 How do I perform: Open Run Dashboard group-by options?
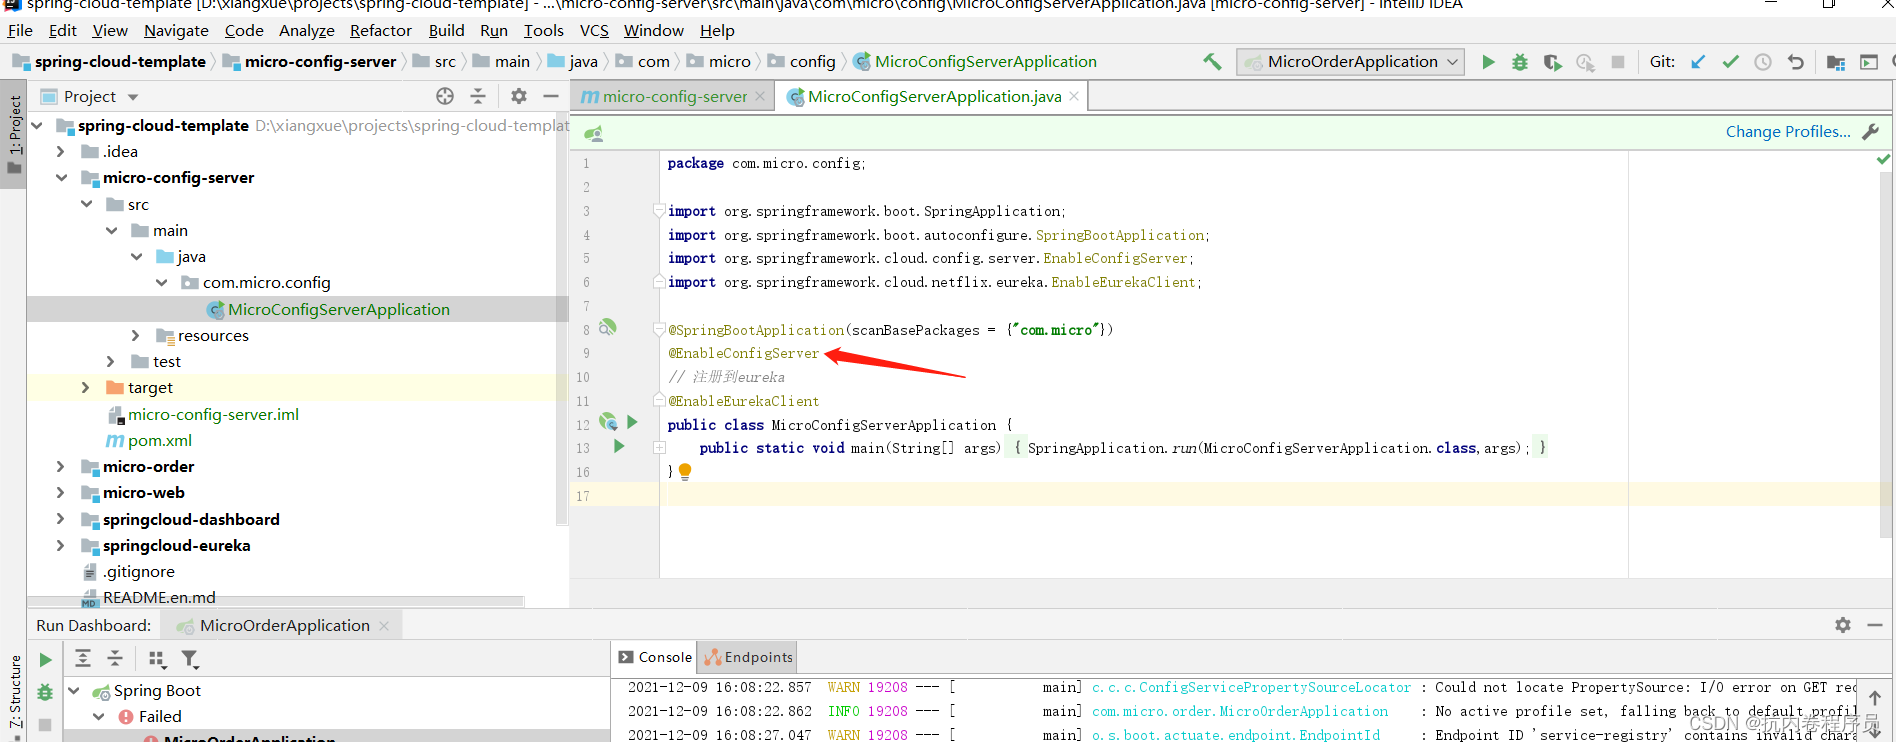tap(156, 658)
